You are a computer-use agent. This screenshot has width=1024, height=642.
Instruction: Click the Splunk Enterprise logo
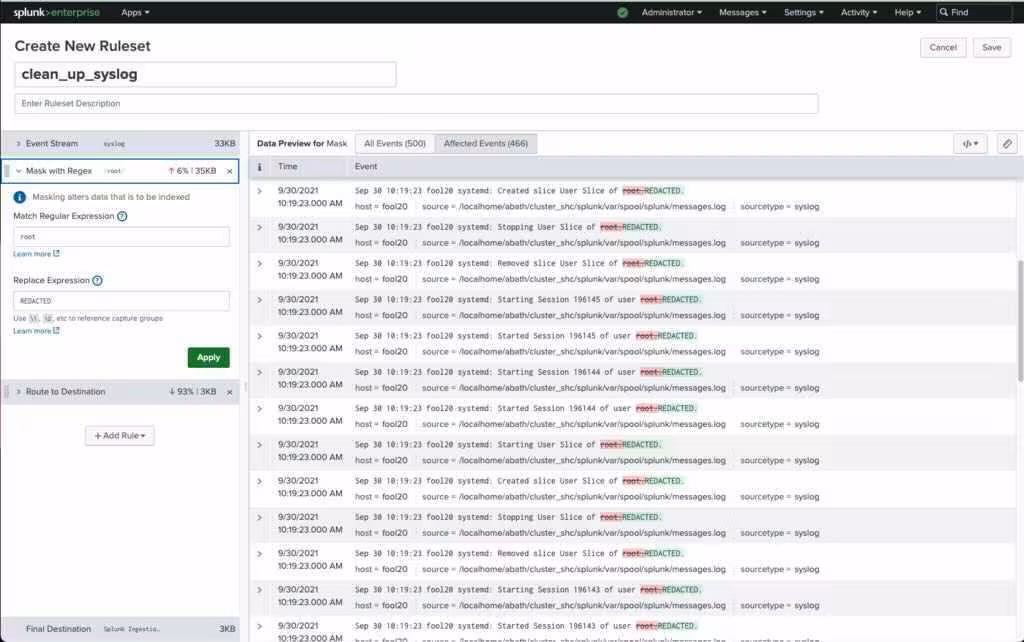click(x=56, y=12)
